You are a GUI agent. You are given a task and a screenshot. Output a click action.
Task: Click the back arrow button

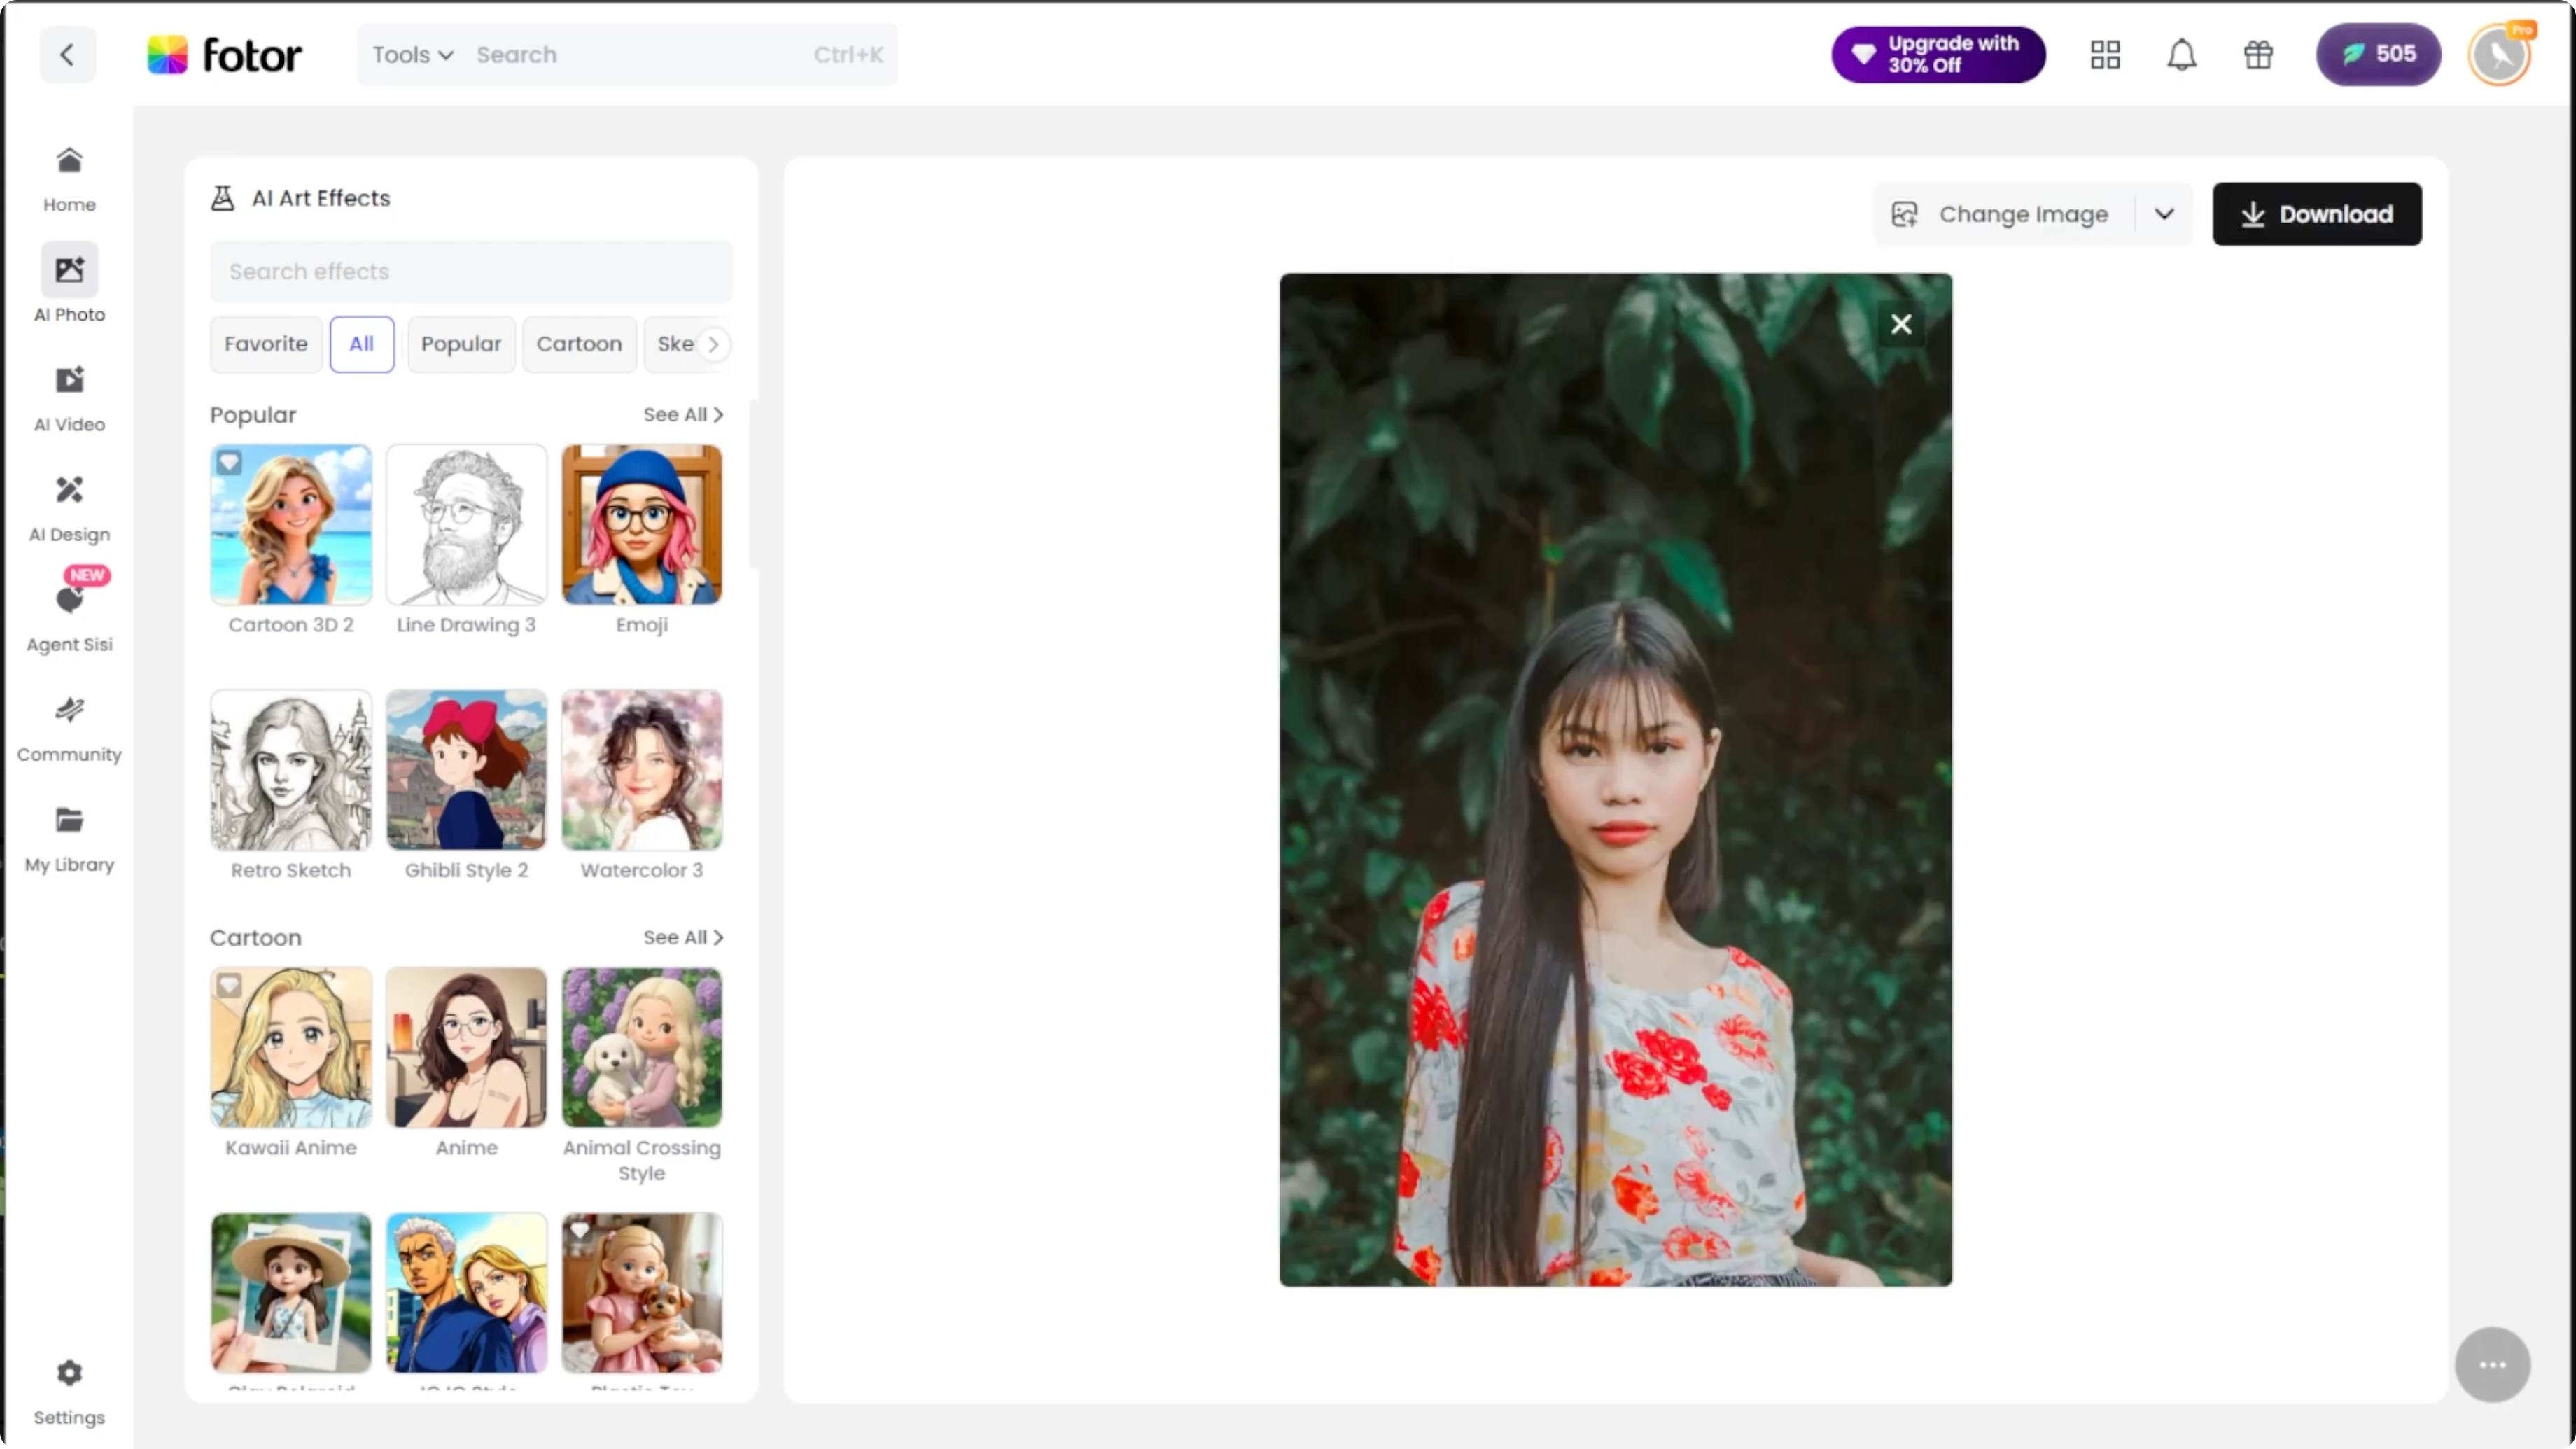coord(67,54)
